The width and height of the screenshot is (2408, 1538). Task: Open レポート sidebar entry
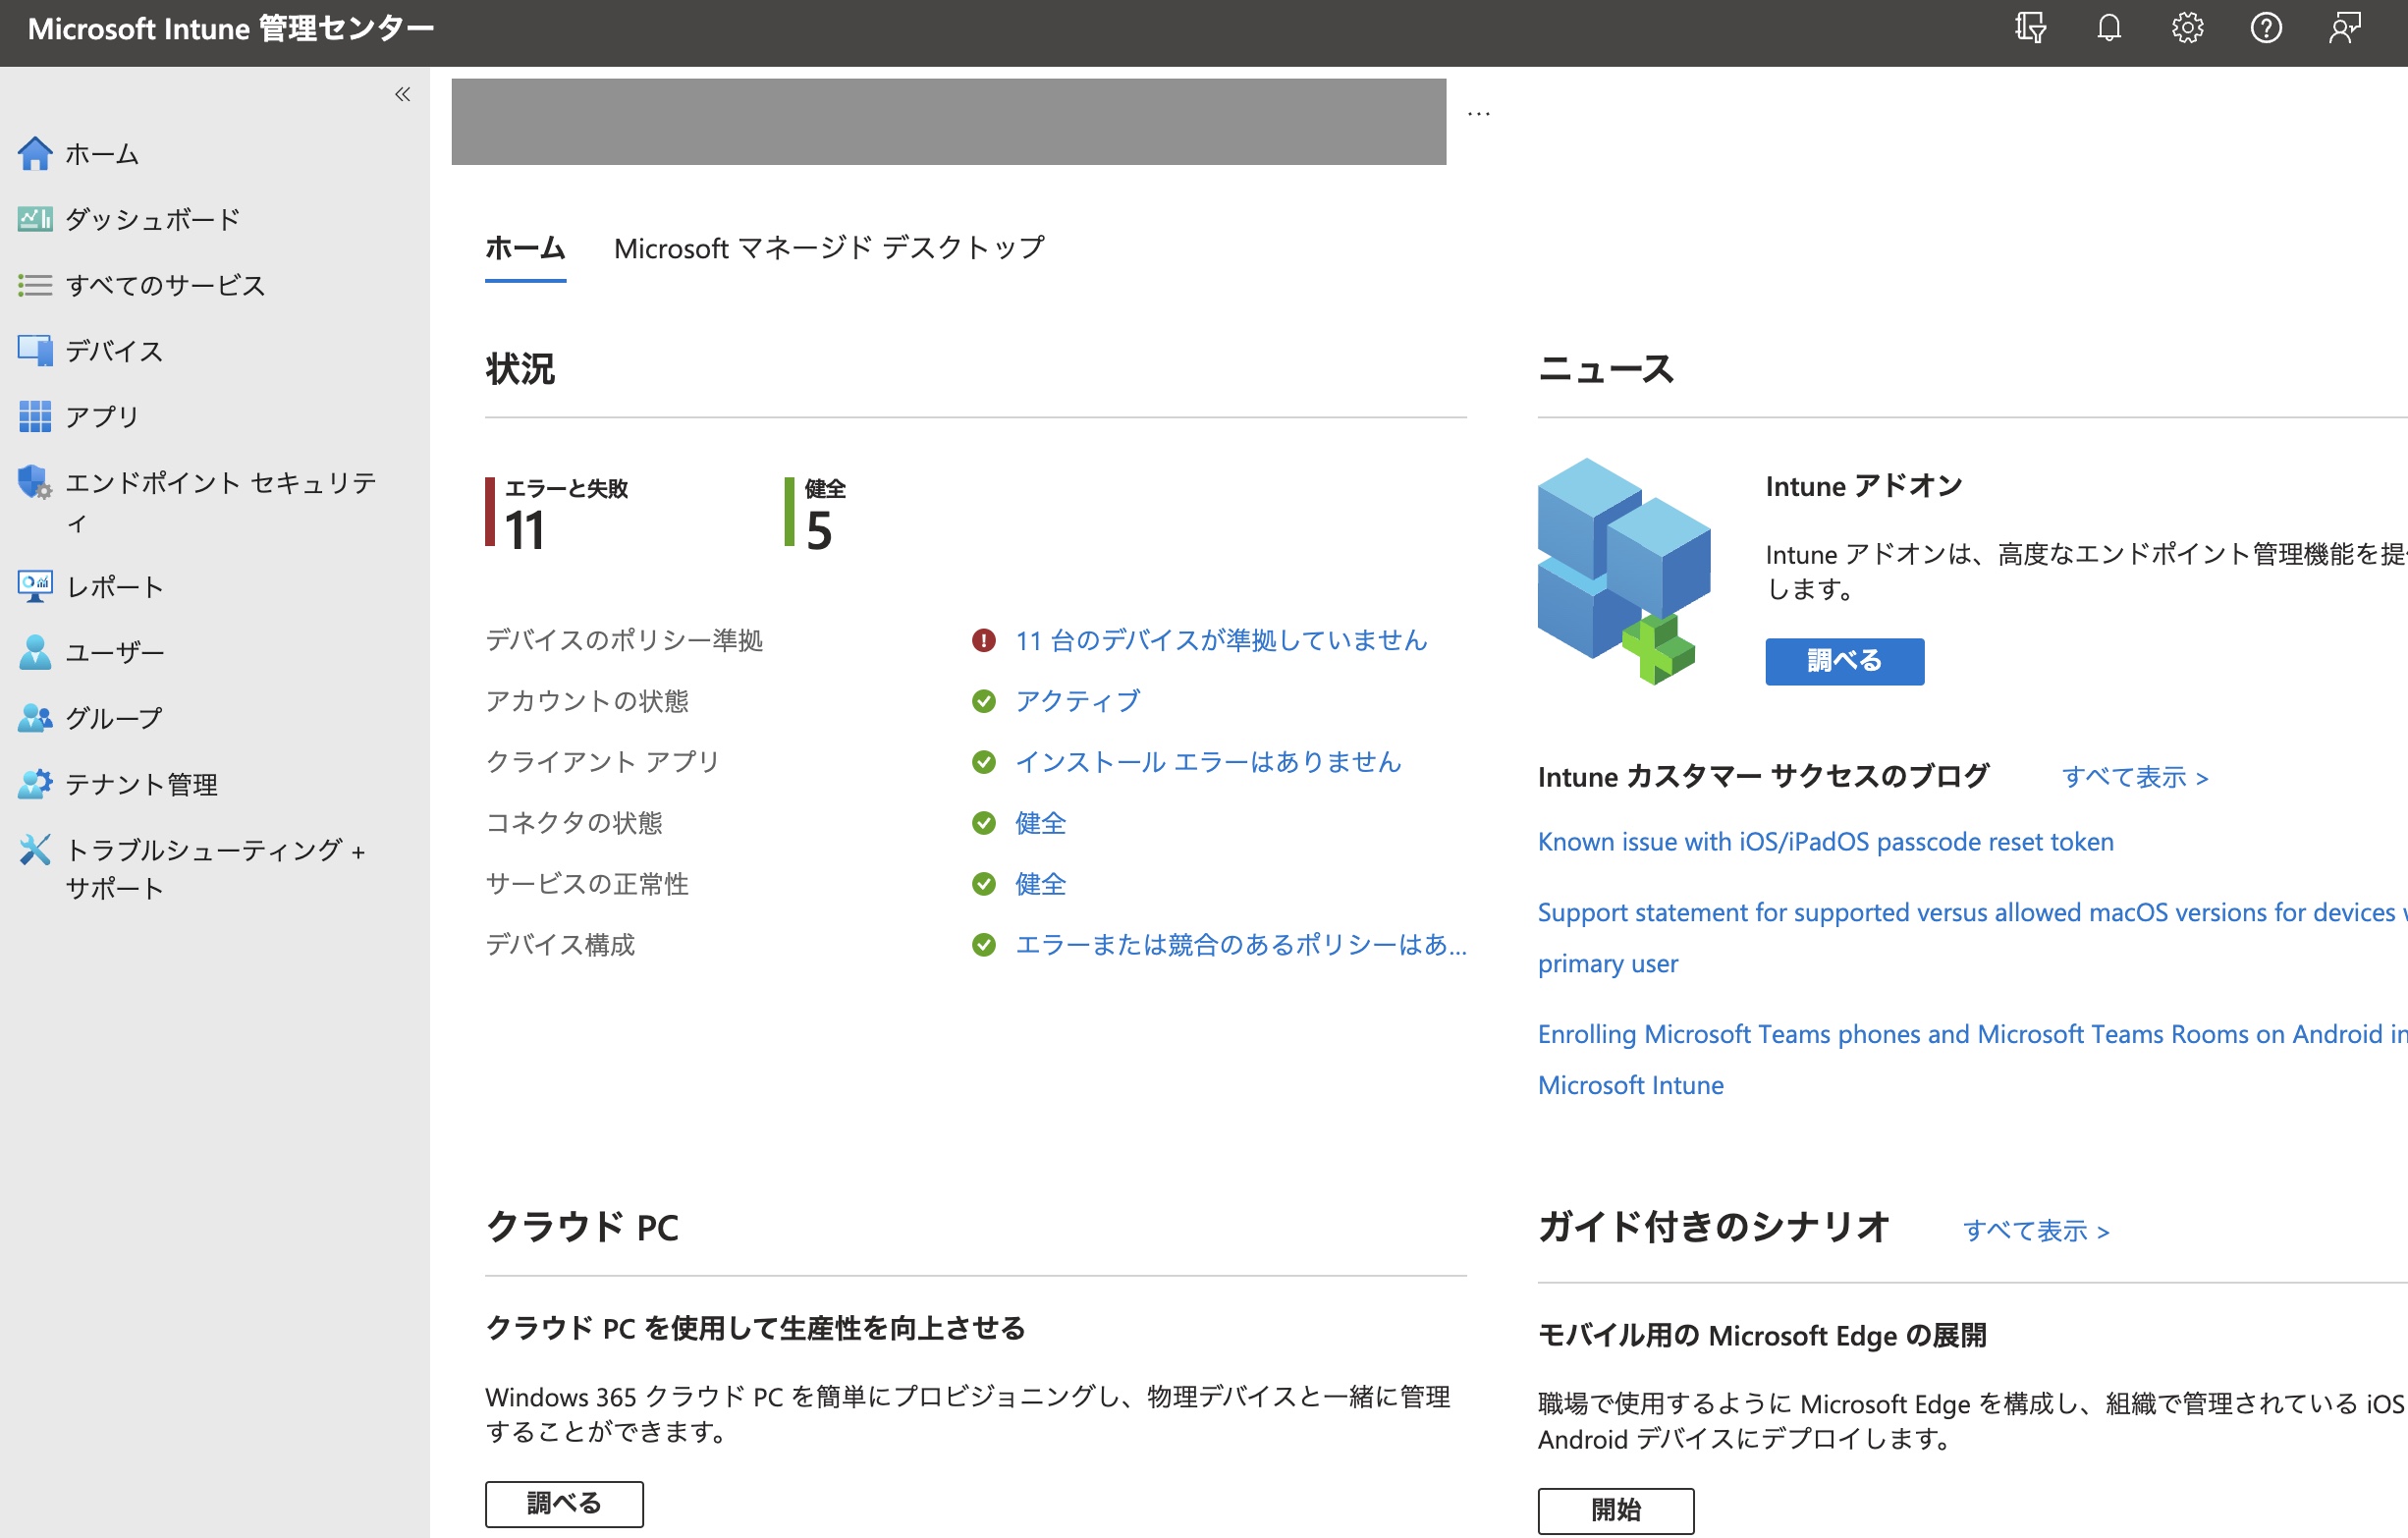(114, 587)
